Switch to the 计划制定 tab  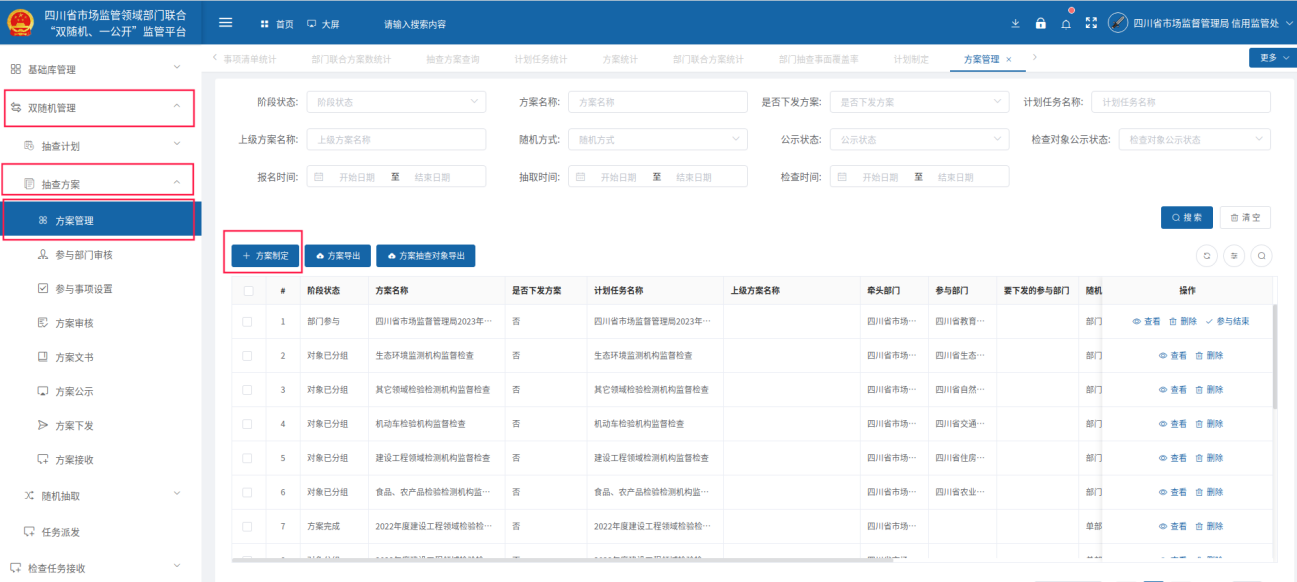pos(911,60)
